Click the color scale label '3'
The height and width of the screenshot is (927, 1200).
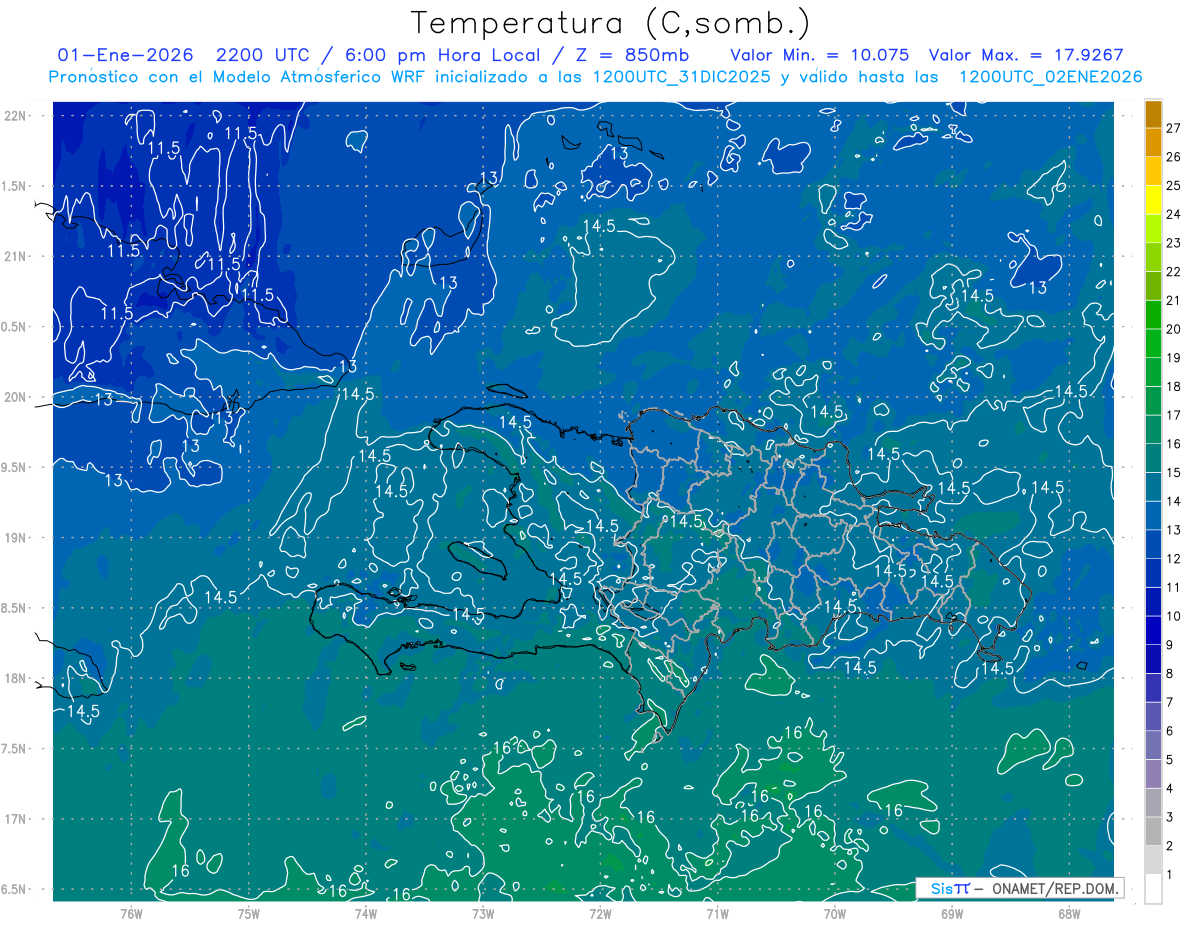(1170, 817)
